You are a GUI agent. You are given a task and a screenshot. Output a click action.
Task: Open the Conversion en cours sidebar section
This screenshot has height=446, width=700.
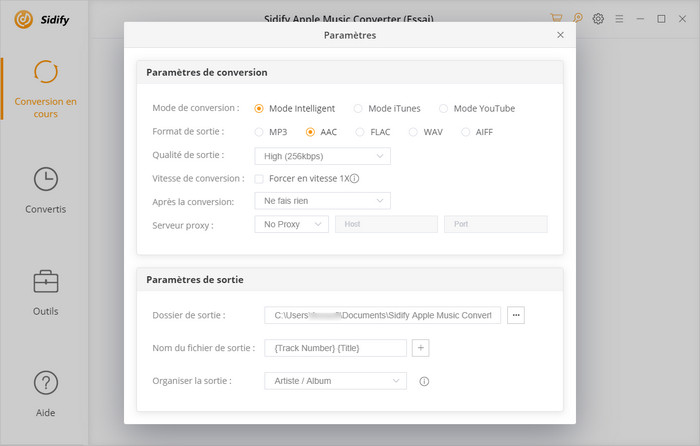coord(45,89)
